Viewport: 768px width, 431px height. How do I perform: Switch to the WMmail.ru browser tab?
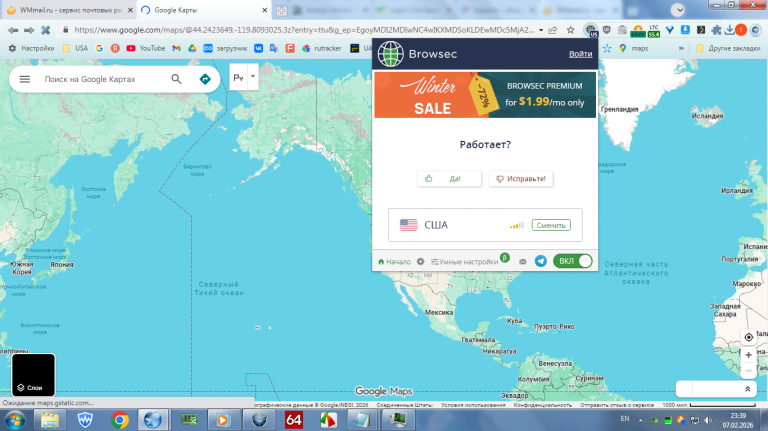70,10
